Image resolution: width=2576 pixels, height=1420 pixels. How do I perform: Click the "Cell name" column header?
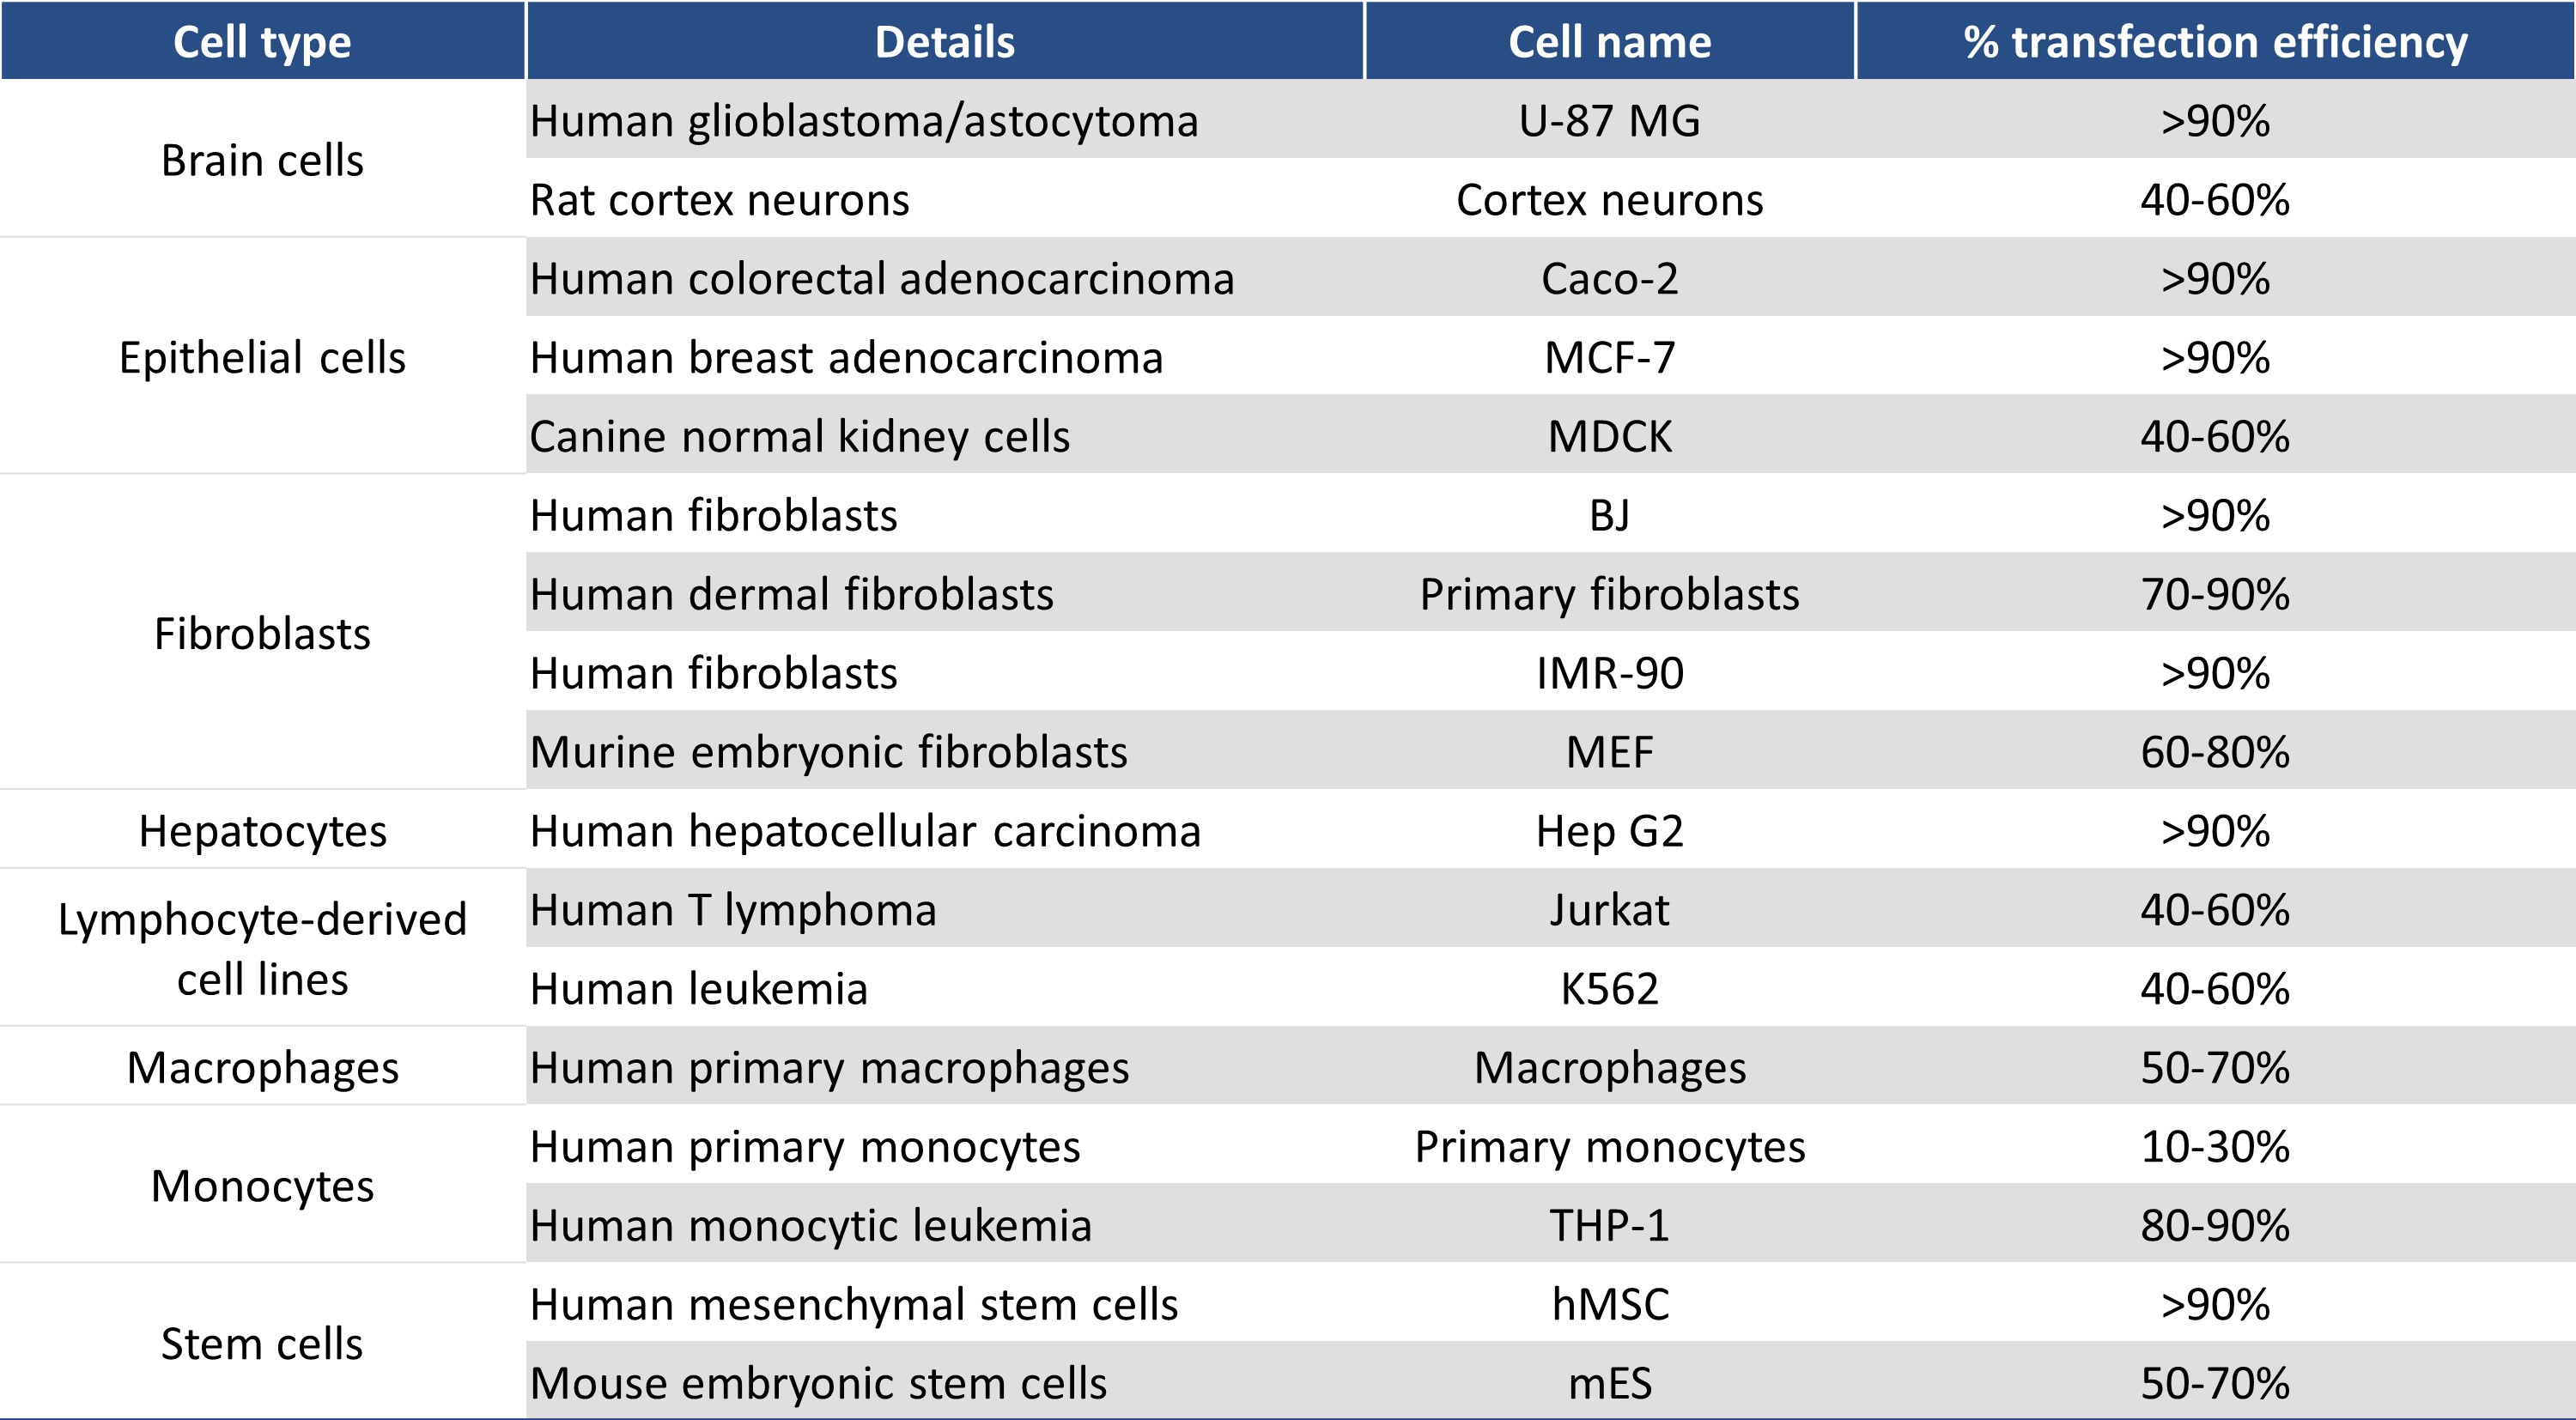pos(1609,42)
